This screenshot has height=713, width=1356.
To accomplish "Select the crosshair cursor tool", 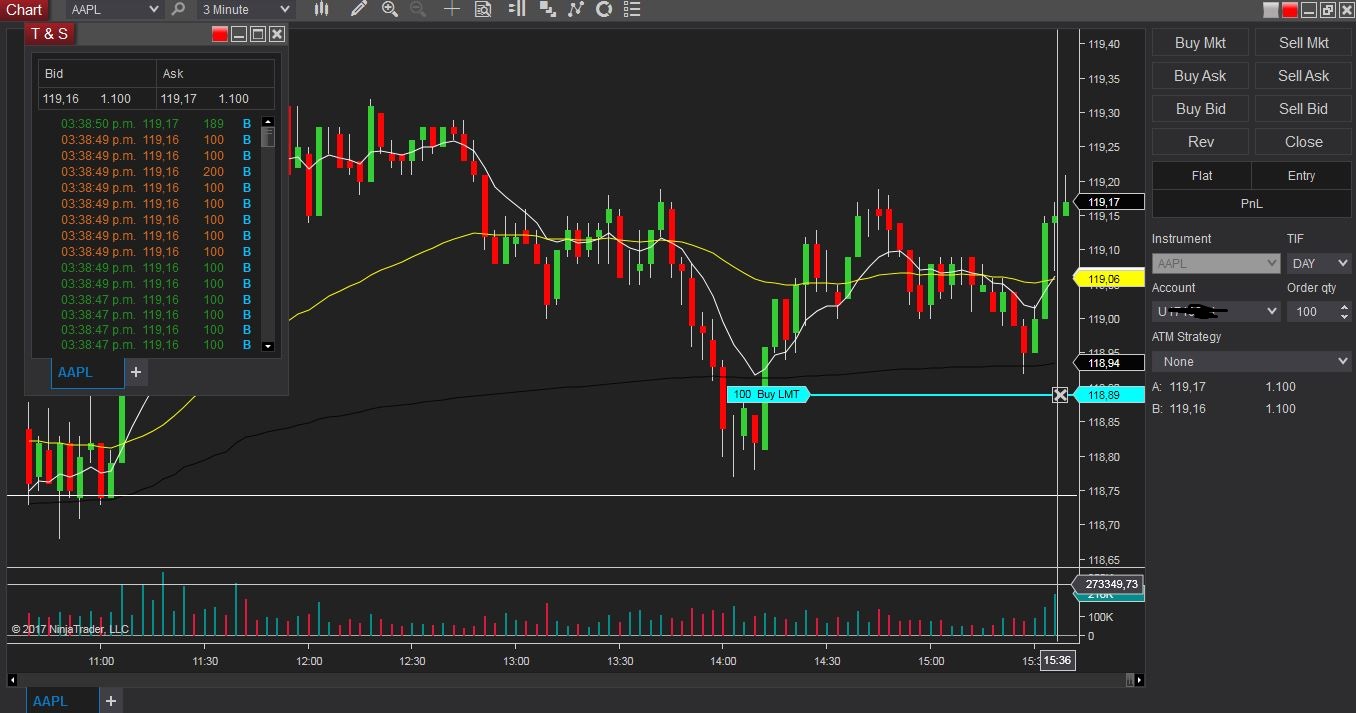I will (x=452, y=10).
